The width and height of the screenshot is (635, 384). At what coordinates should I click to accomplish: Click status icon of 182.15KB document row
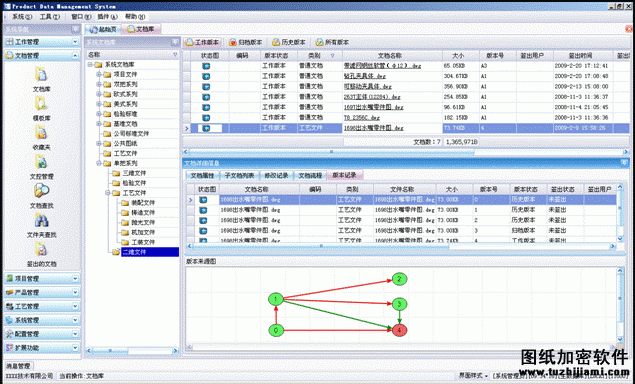(x=206, y=117)
